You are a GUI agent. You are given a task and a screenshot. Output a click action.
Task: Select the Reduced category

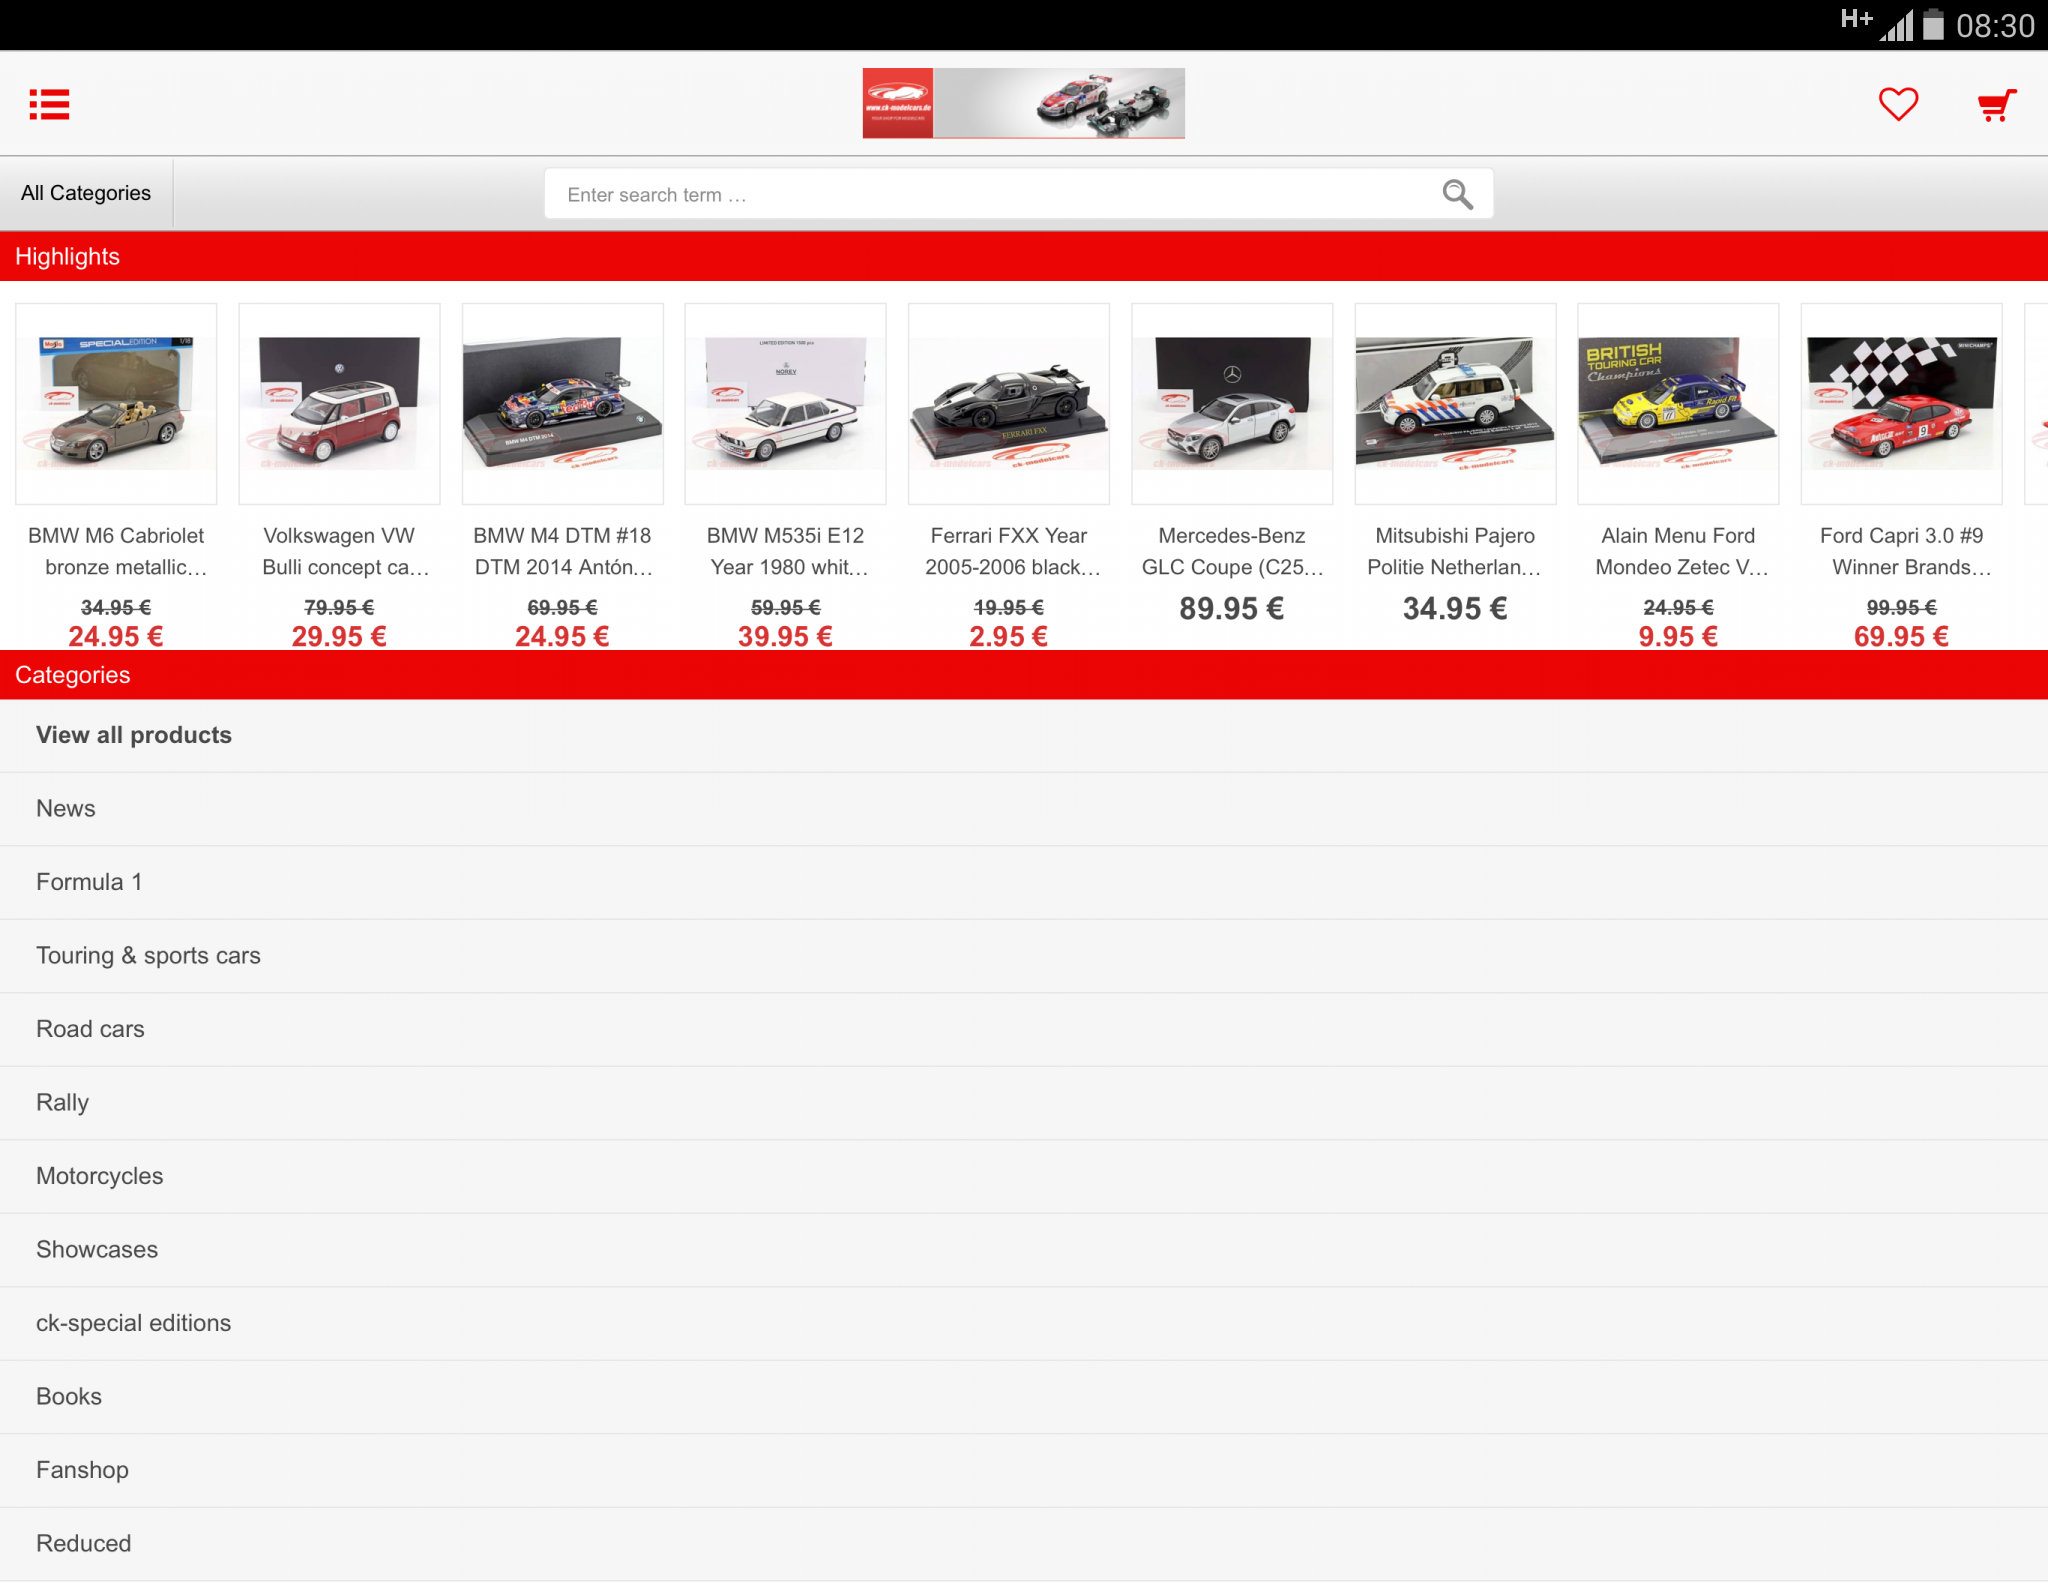click(83, 1543)
